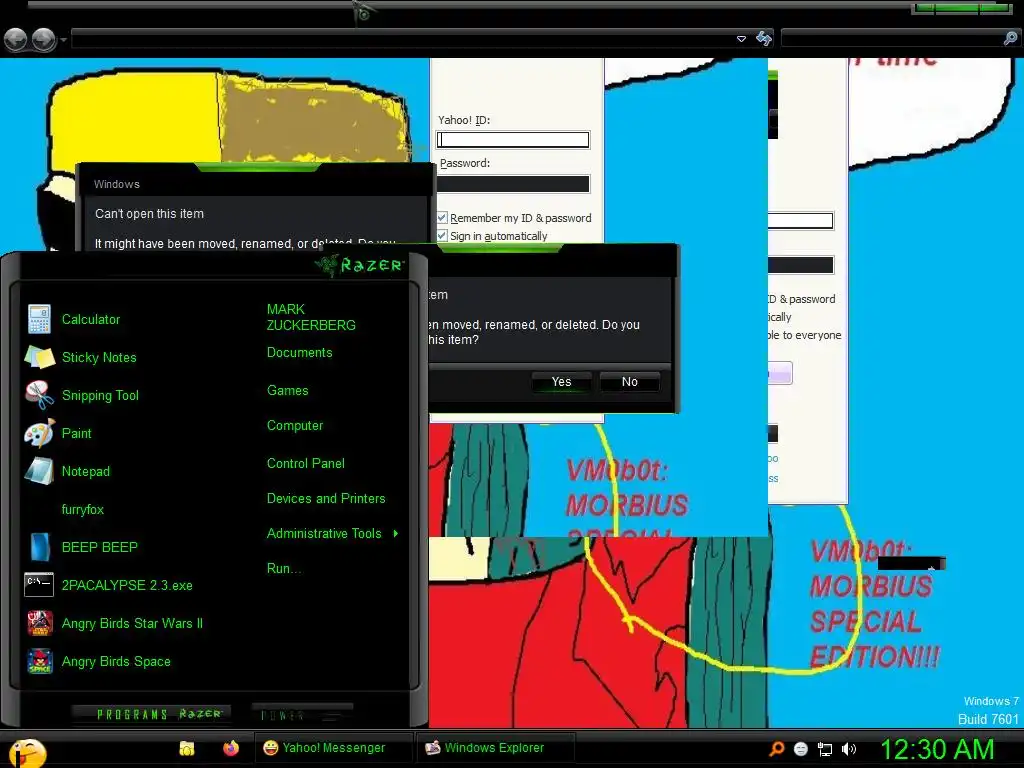Switch to Windows Explorer taskbar button
The height and width of the screenshot is (768, 1024).
[495, 748]
